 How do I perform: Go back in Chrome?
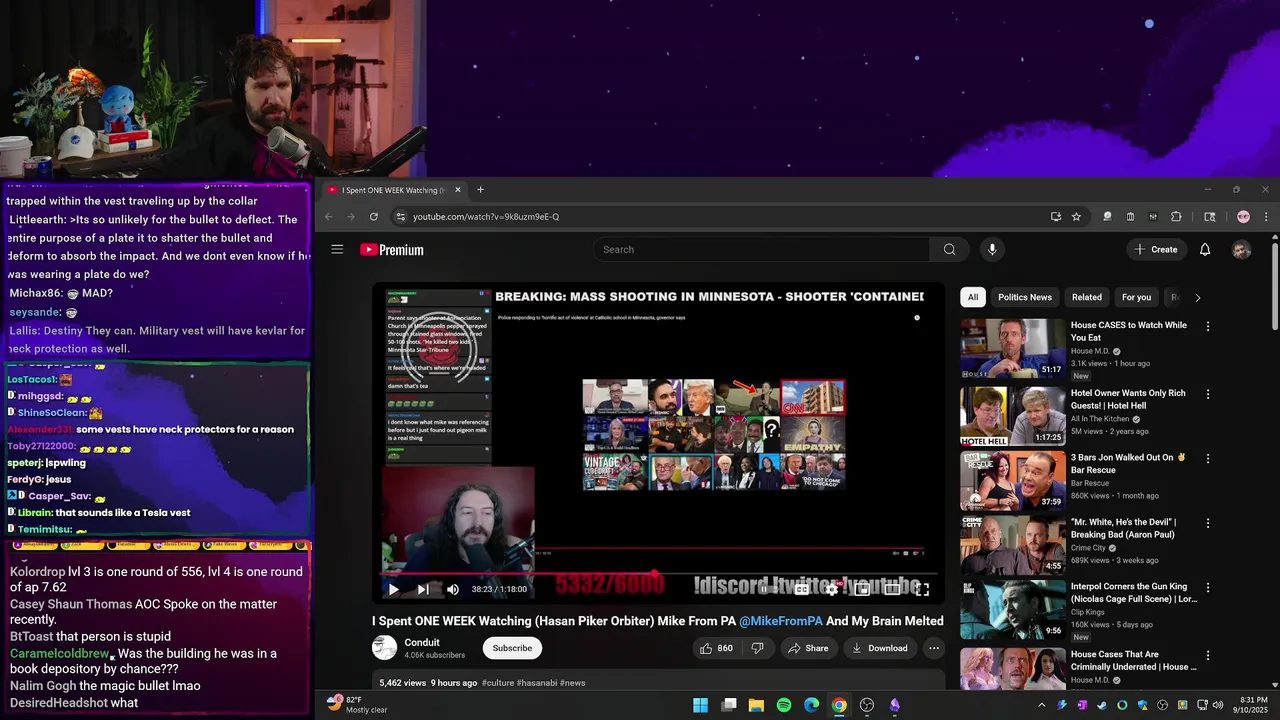tap(328, 216)
